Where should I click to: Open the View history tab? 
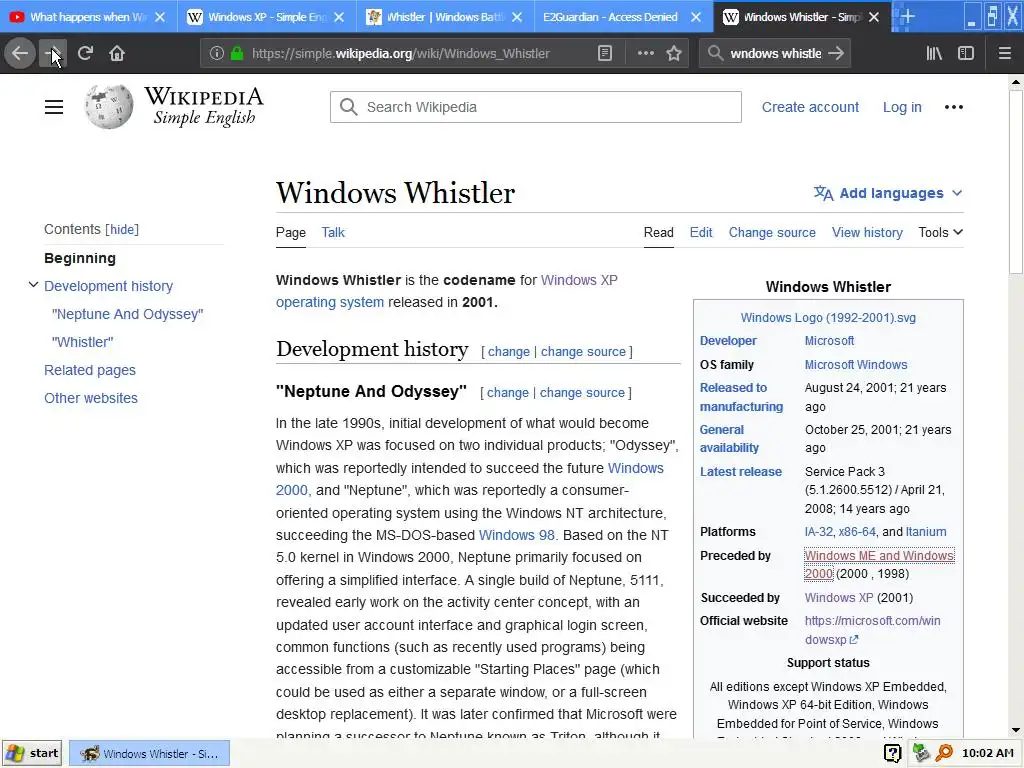click(867, 232)
